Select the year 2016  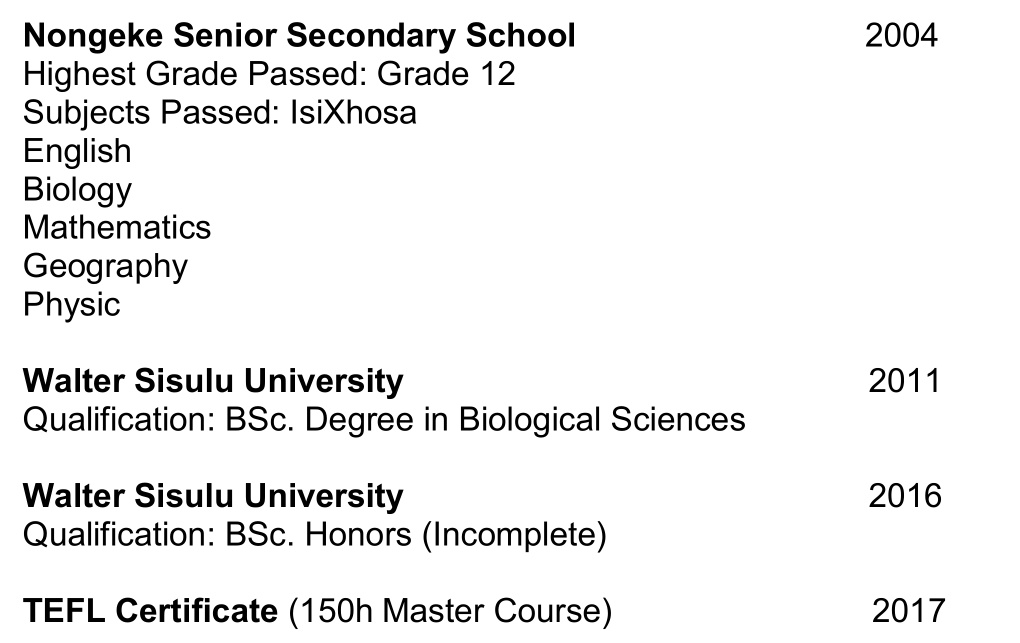(x=904, y=496)
